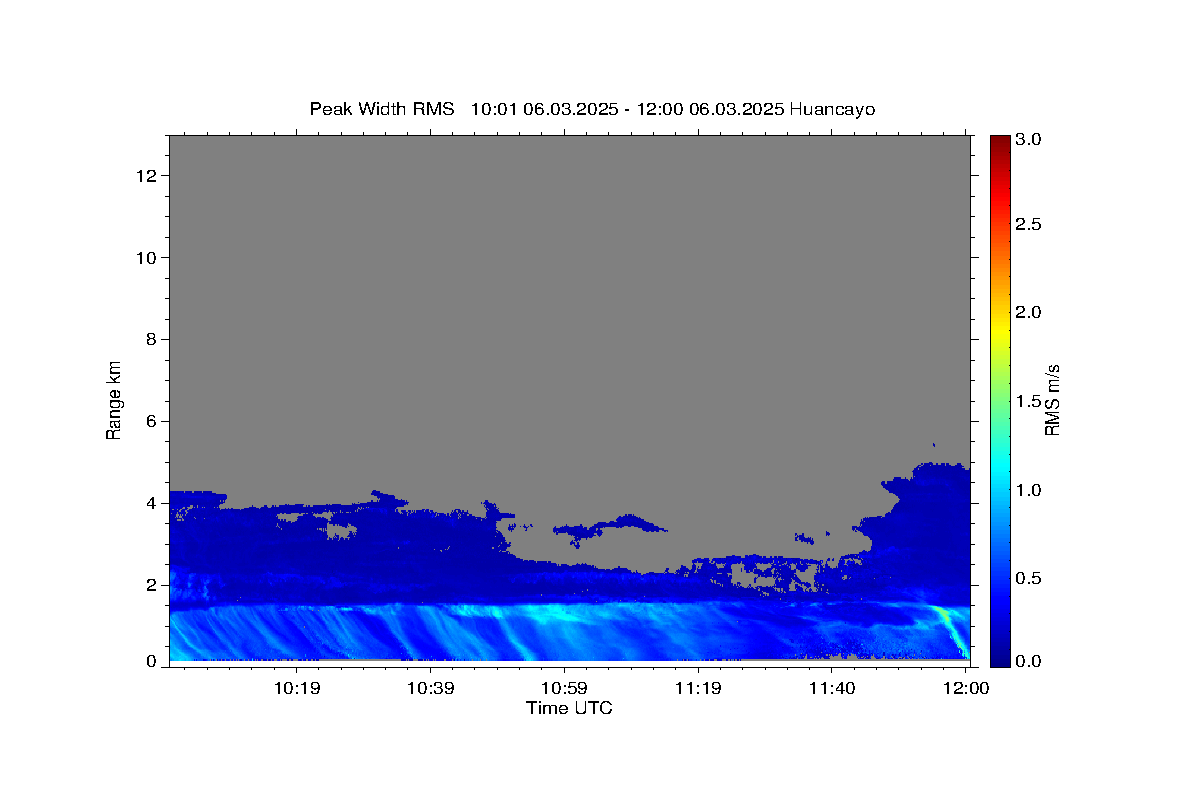Pick the dark blue bottom of colorbar
Viewport: 1200px width, 800px height.
click(x=1000, y=659)
